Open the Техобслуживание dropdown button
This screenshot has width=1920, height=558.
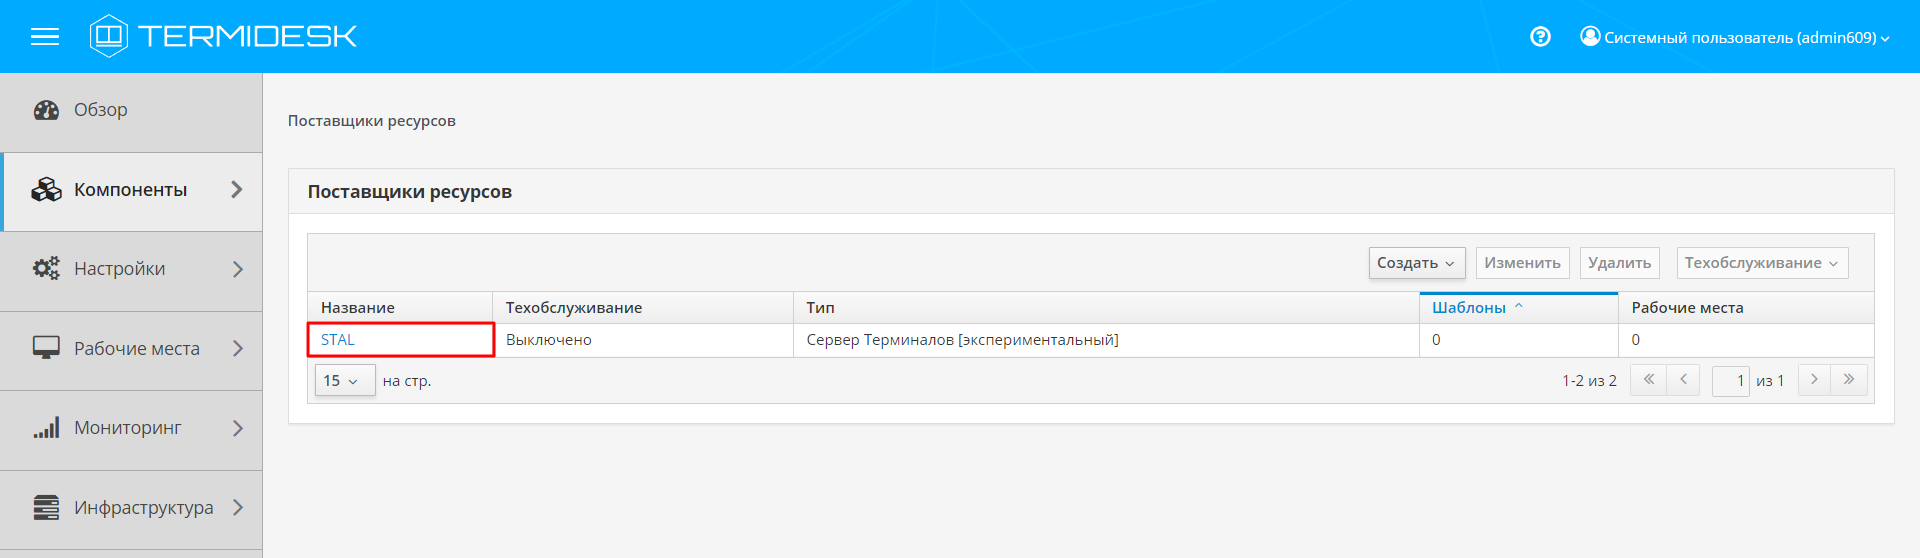point(1761,263)
